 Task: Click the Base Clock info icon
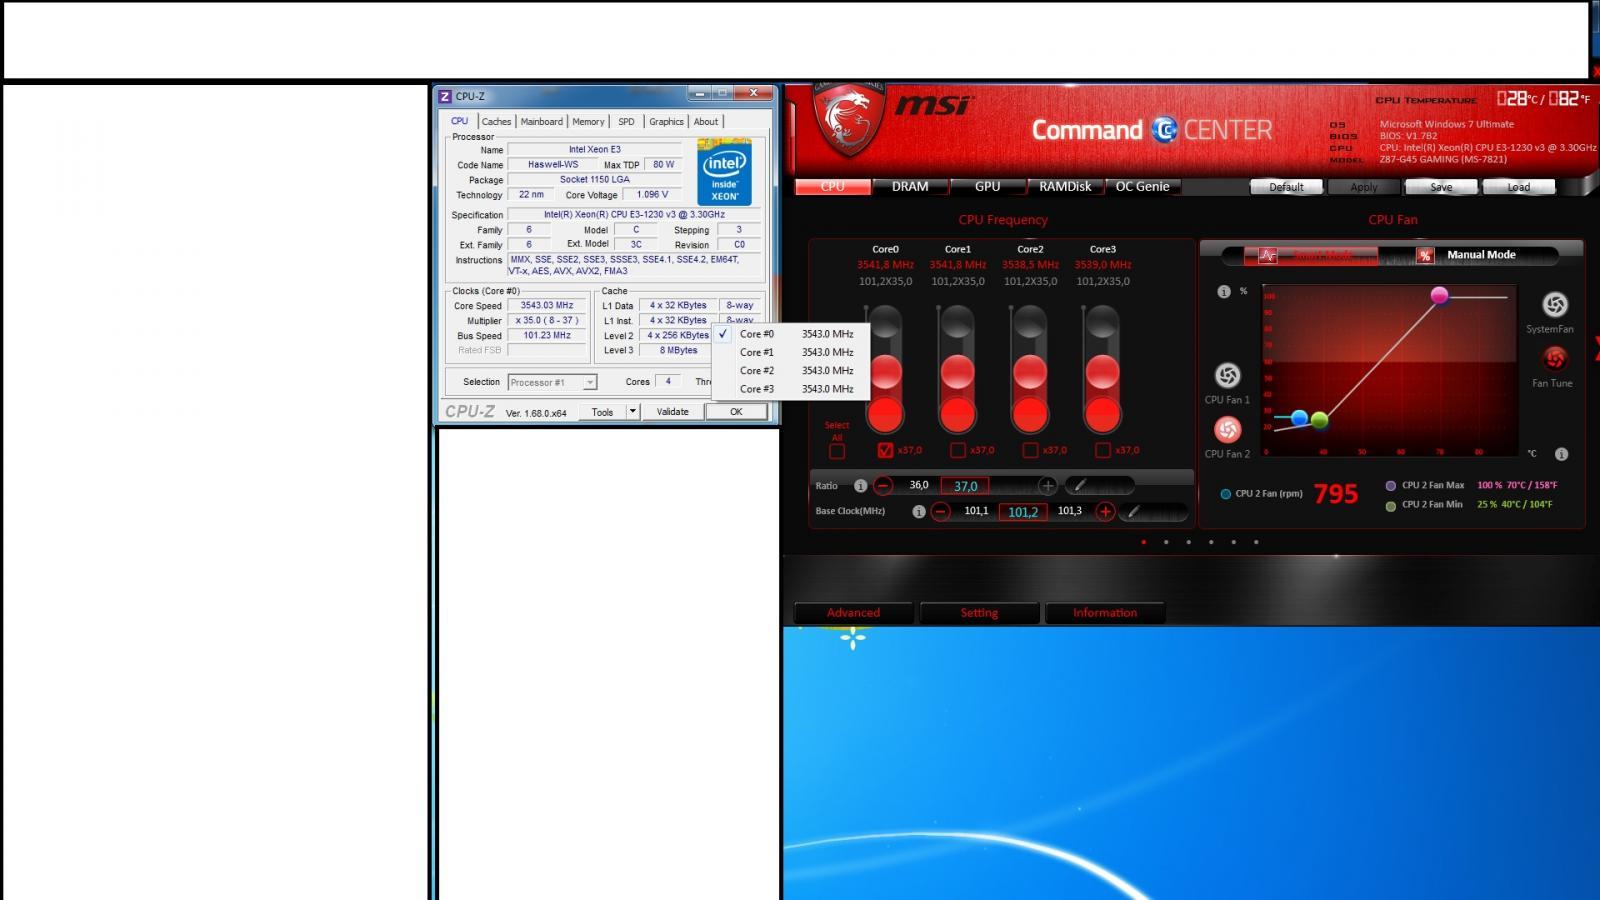918,511
